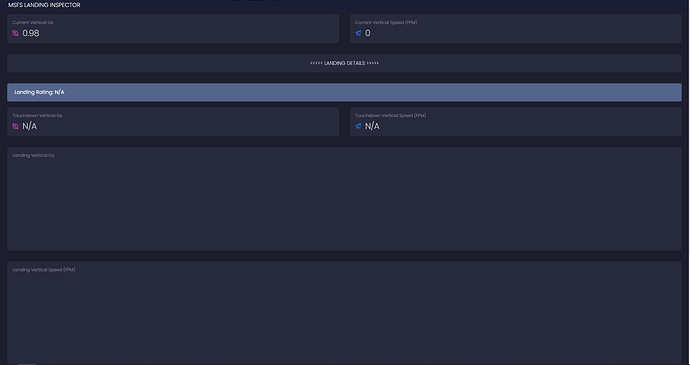Click the Touchdown Vertical Speed N/A value

pyautogui.click(x=372, y=126)
